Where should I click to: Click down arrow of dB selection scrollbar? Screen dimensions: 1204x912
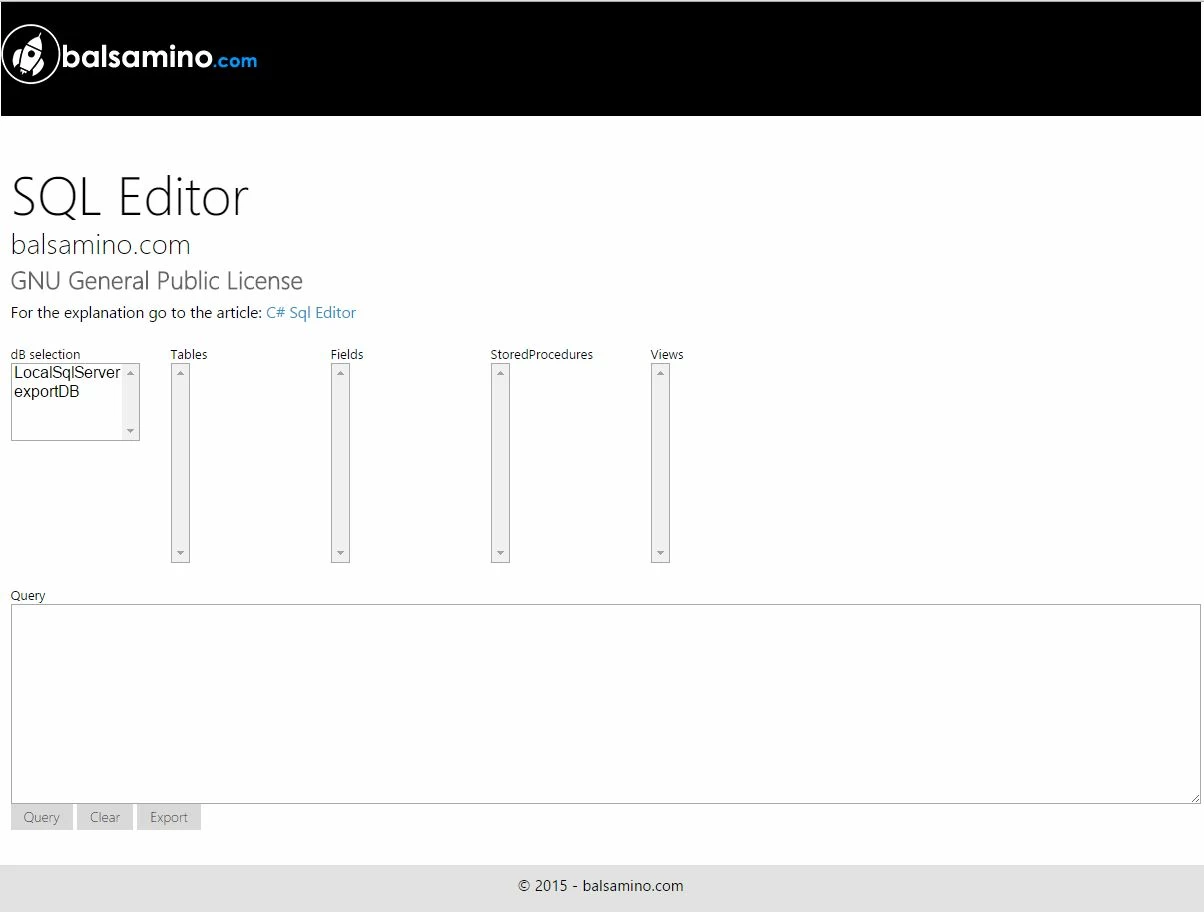click(x=130, y=431)
